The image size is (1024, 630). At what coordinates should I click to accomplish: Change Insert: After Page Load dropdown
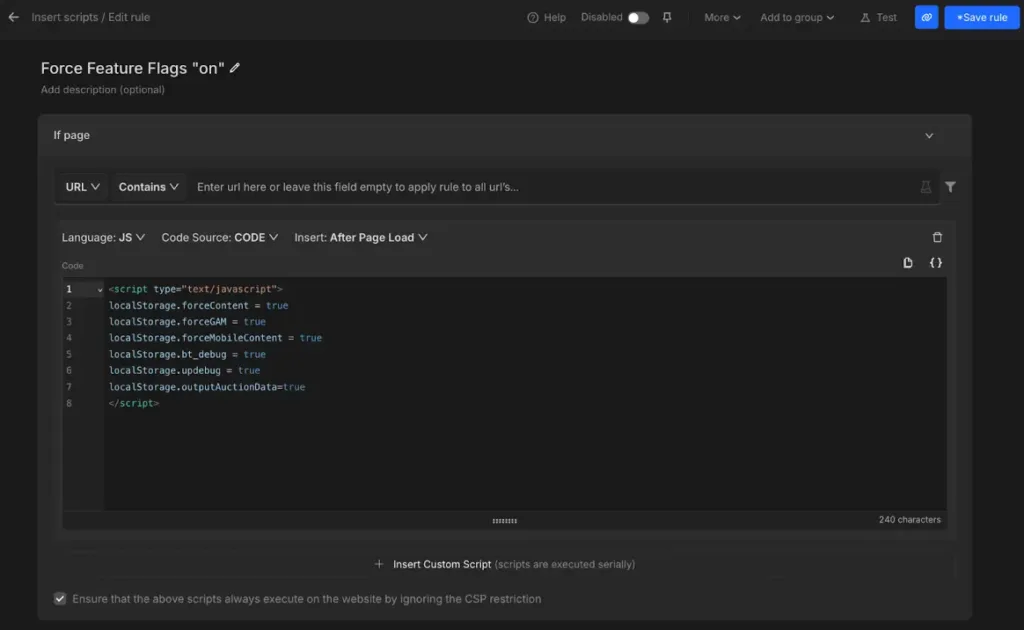(360, 238)
